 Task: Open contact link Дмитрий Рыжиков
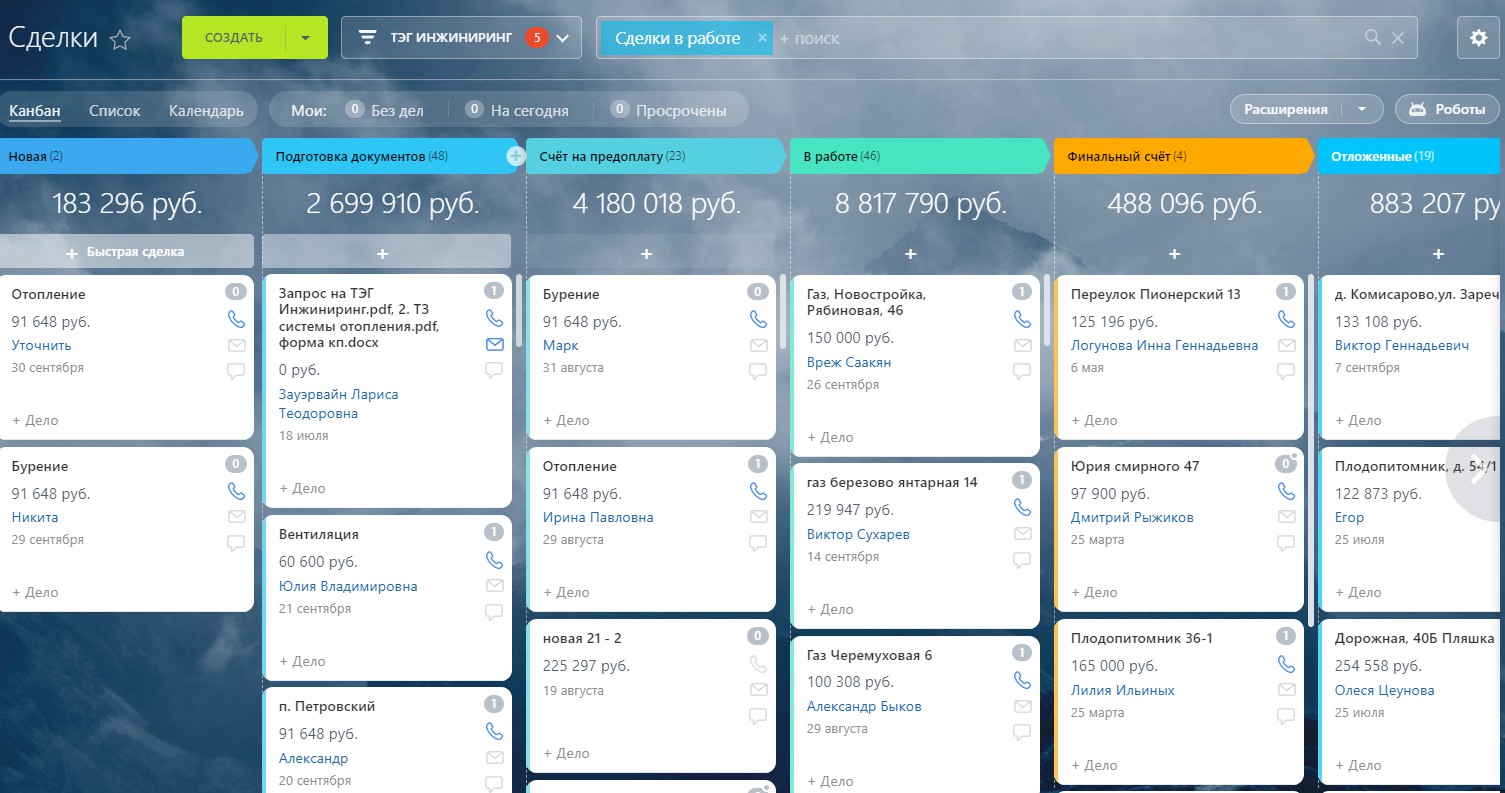pyautogui.click(x=1132, y=517)
